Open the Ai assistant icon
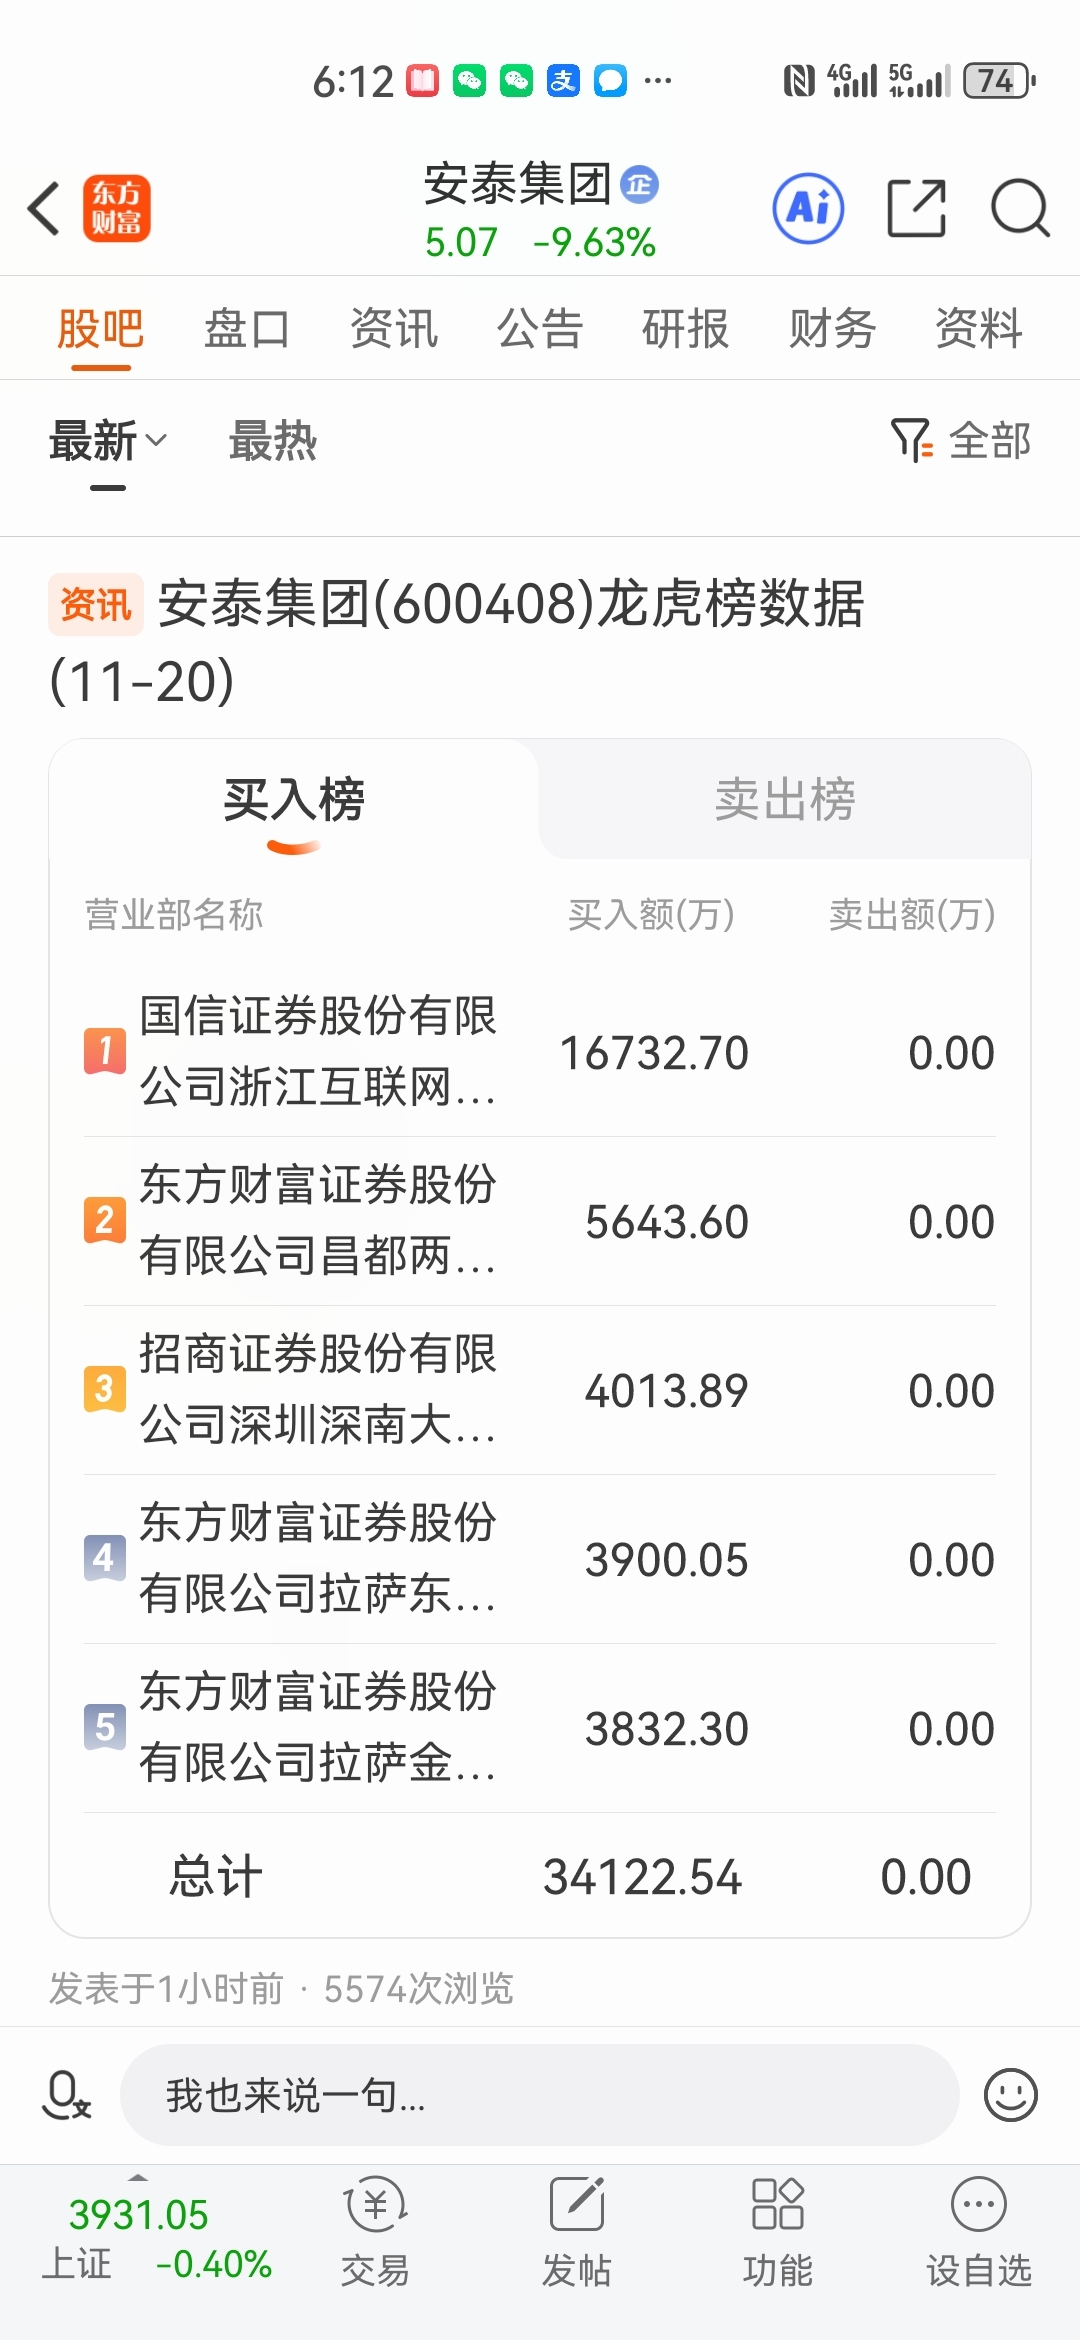Image resolution: width=1080 pixels, height=2340 pixels. coord(808,209)
